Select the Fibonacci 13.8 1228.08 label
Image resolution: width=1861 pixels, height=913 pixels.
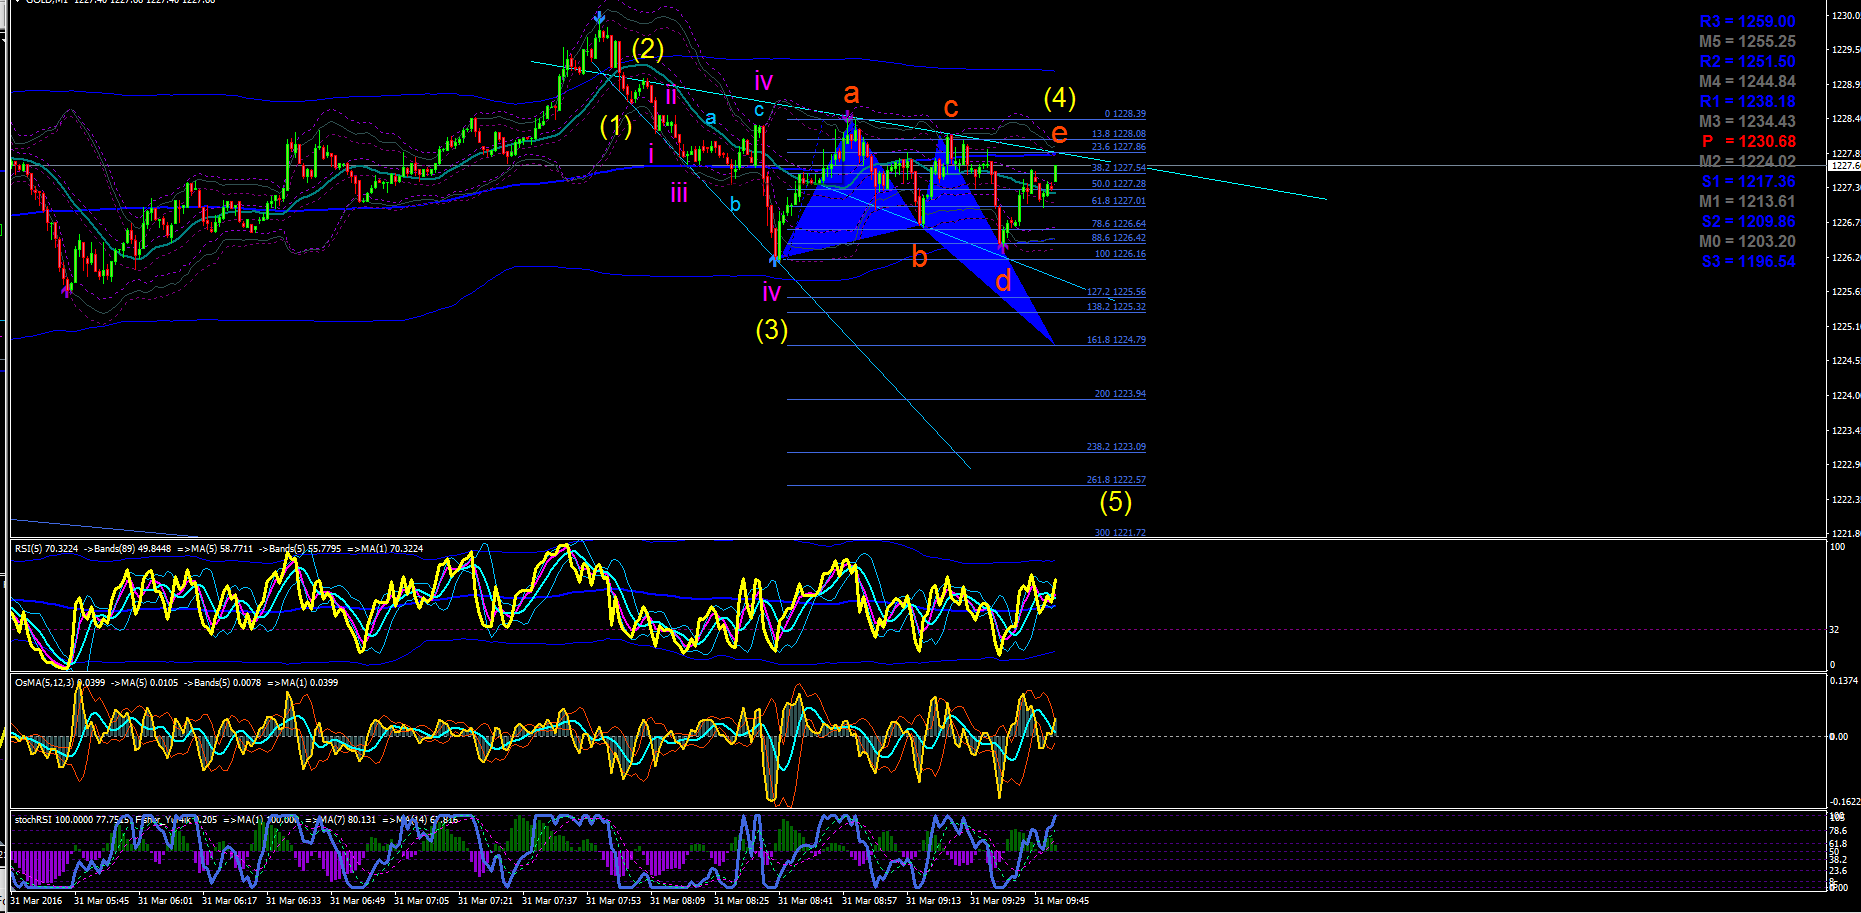1119,134
